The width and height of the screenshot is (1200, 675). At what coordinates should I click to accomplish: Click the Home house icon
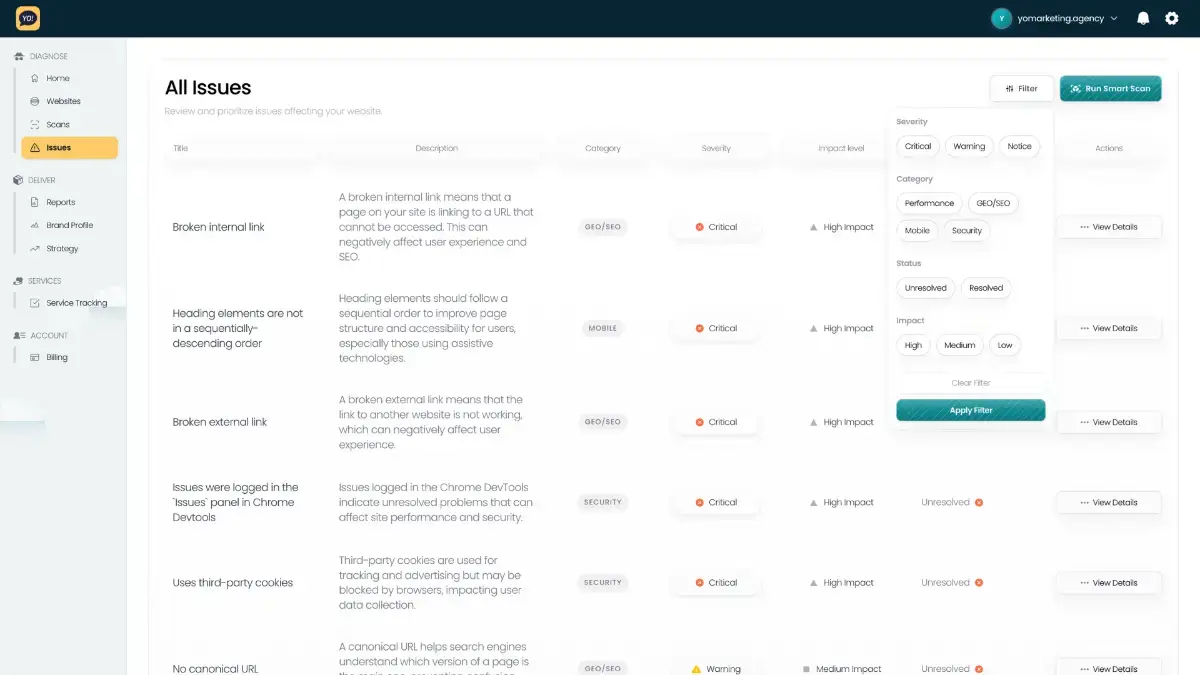click(x=35, y=78)
